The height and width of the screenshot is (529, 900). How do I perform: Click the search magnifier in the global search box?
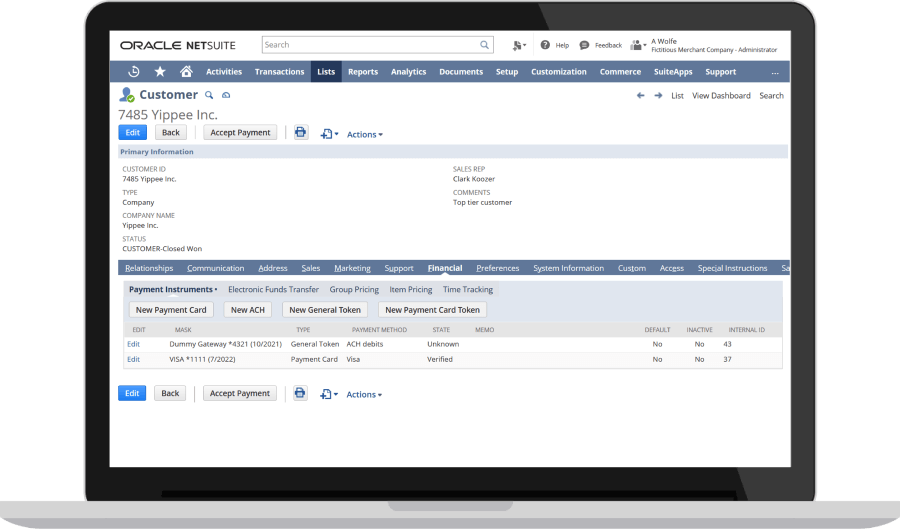click(x=484, y=45)
